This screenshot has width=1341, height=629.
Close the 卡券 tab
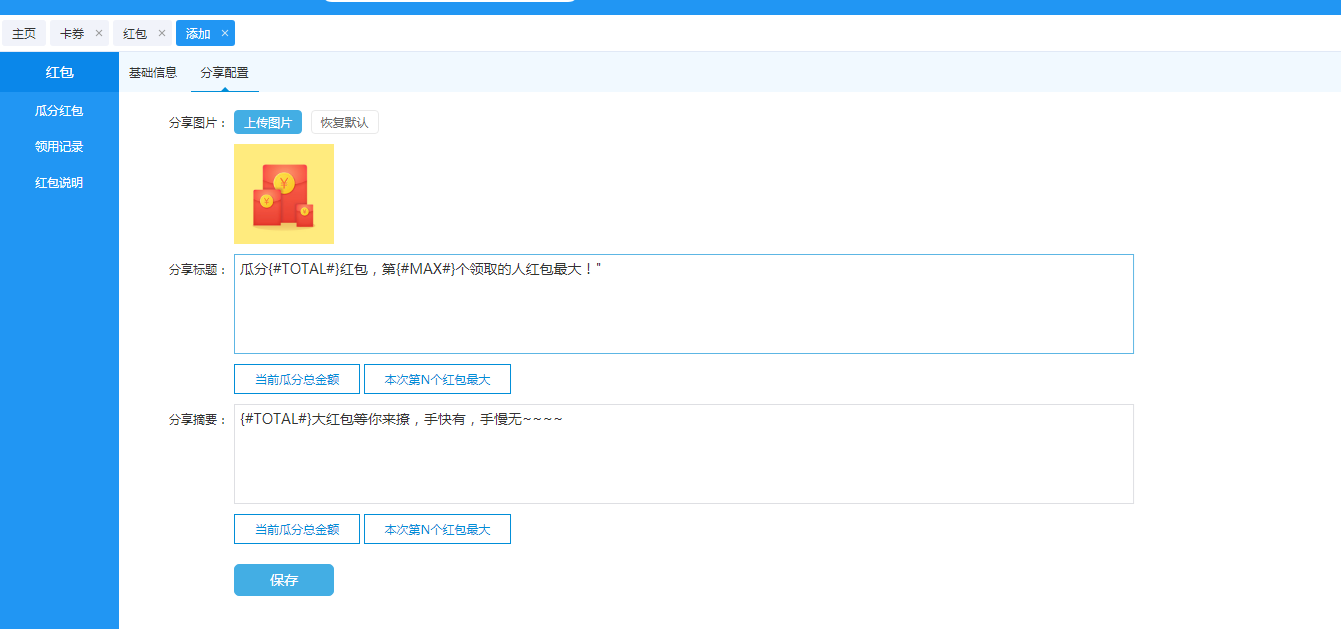click(x=99, y=33)
